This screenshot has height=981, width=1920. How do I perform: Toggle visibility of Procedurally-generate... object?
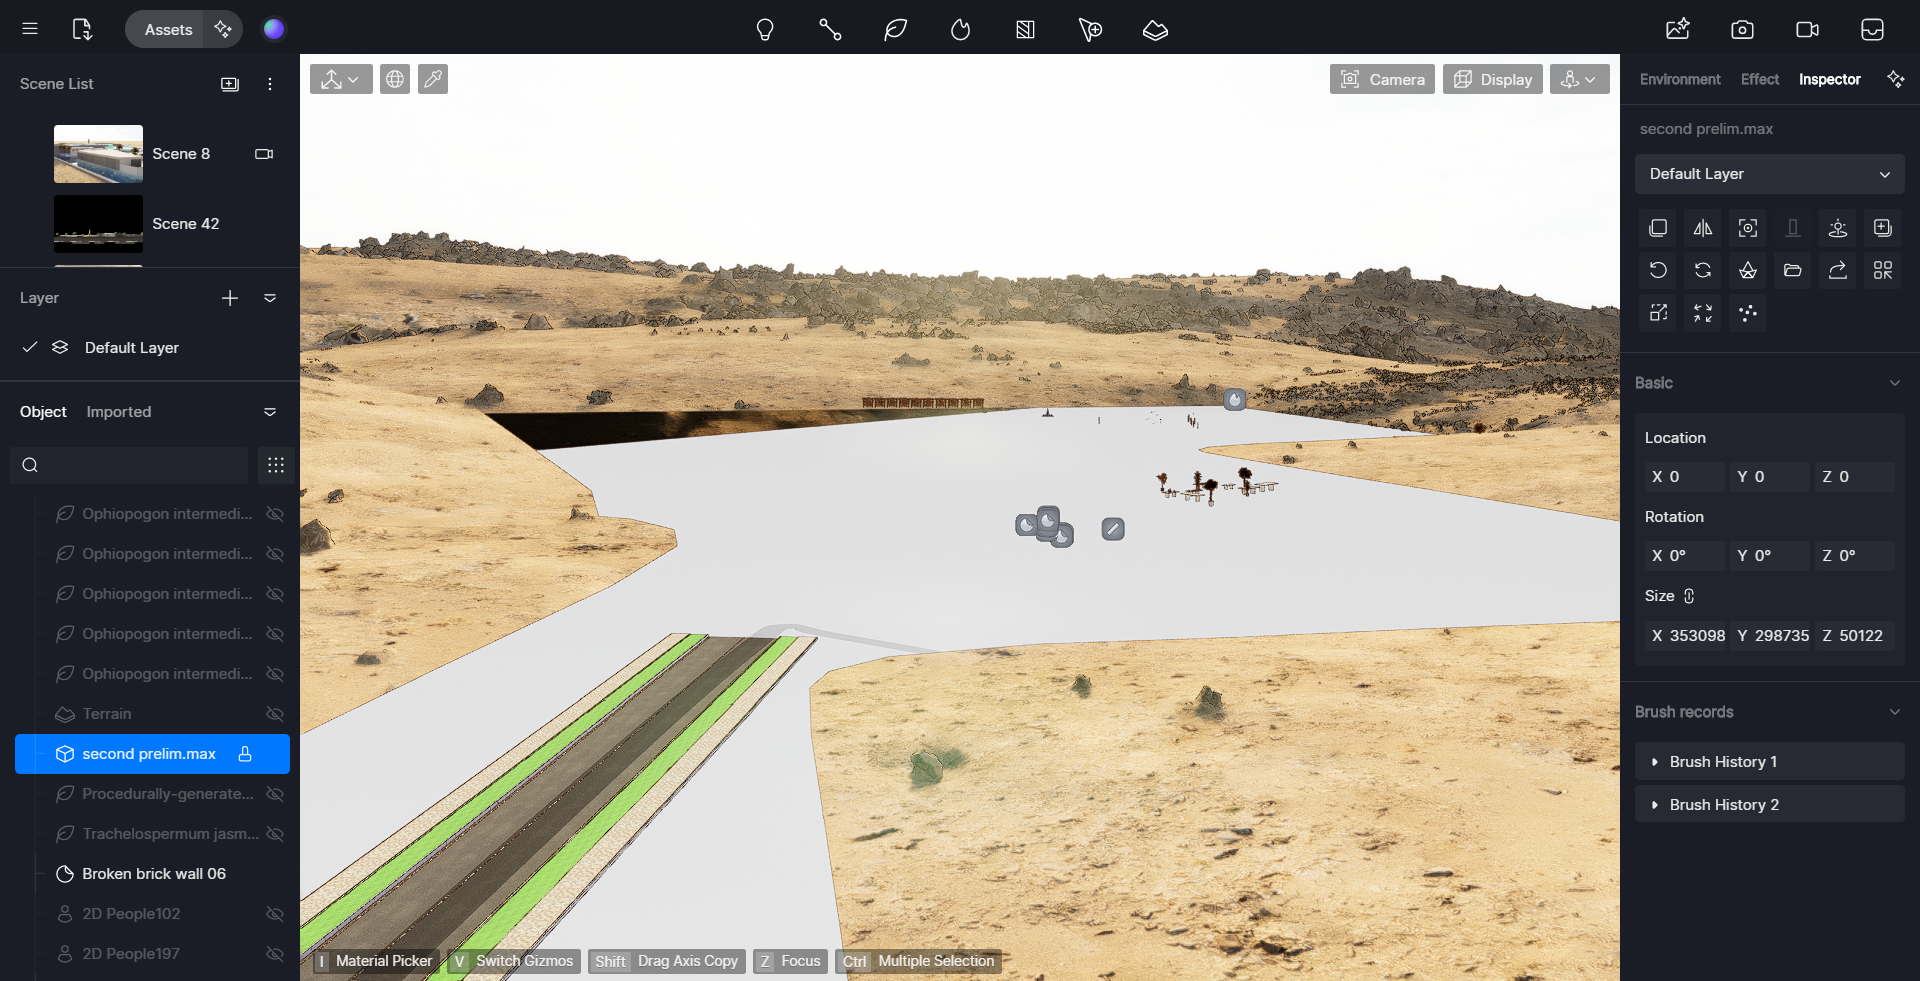[x=275, y=794]
